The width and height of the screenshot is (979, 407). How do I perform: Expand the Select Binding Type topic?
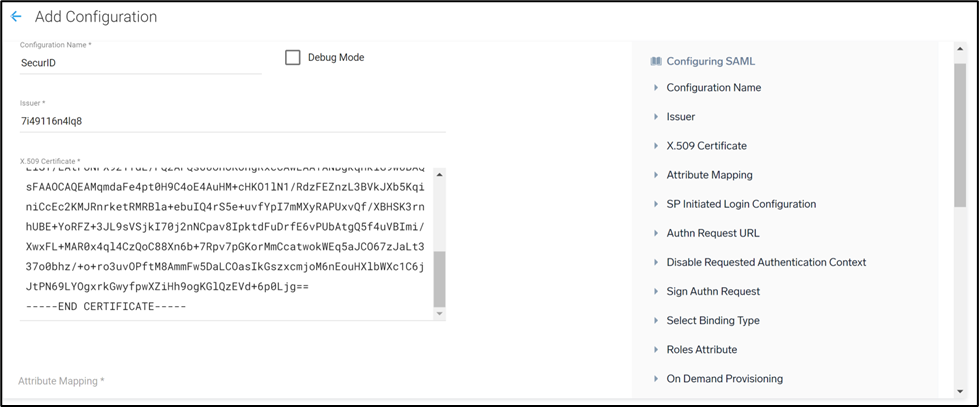click(x=713, y=320)
